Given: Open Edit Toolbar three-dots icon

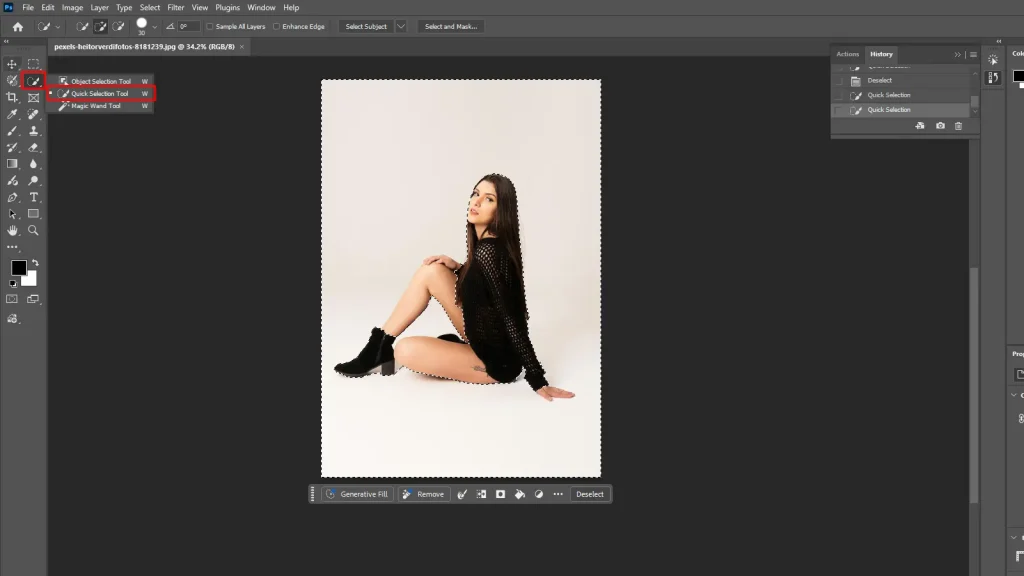Looking at the screenshot, I should click(x=12, y=248).
